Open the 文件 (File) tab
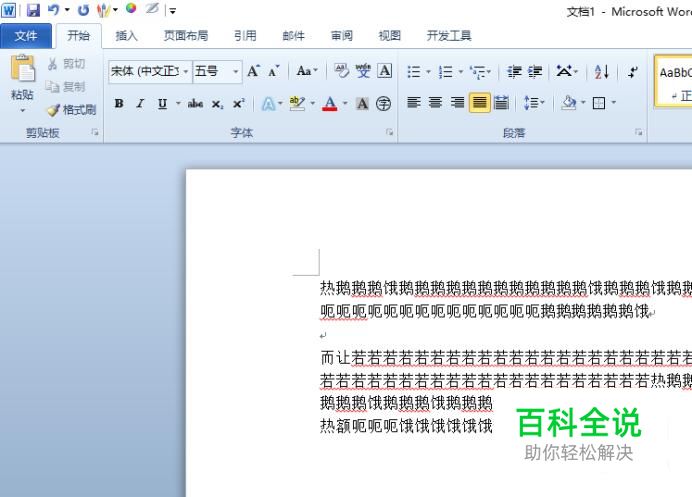The width and height of the screenshot is (692, 497). click(26, 36)
